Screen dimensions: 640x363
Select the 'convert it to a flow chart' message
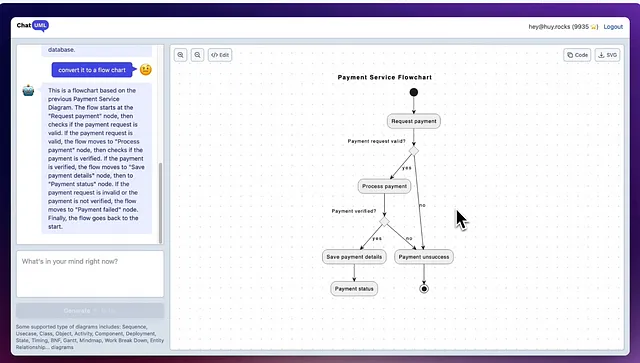point(92,70)
